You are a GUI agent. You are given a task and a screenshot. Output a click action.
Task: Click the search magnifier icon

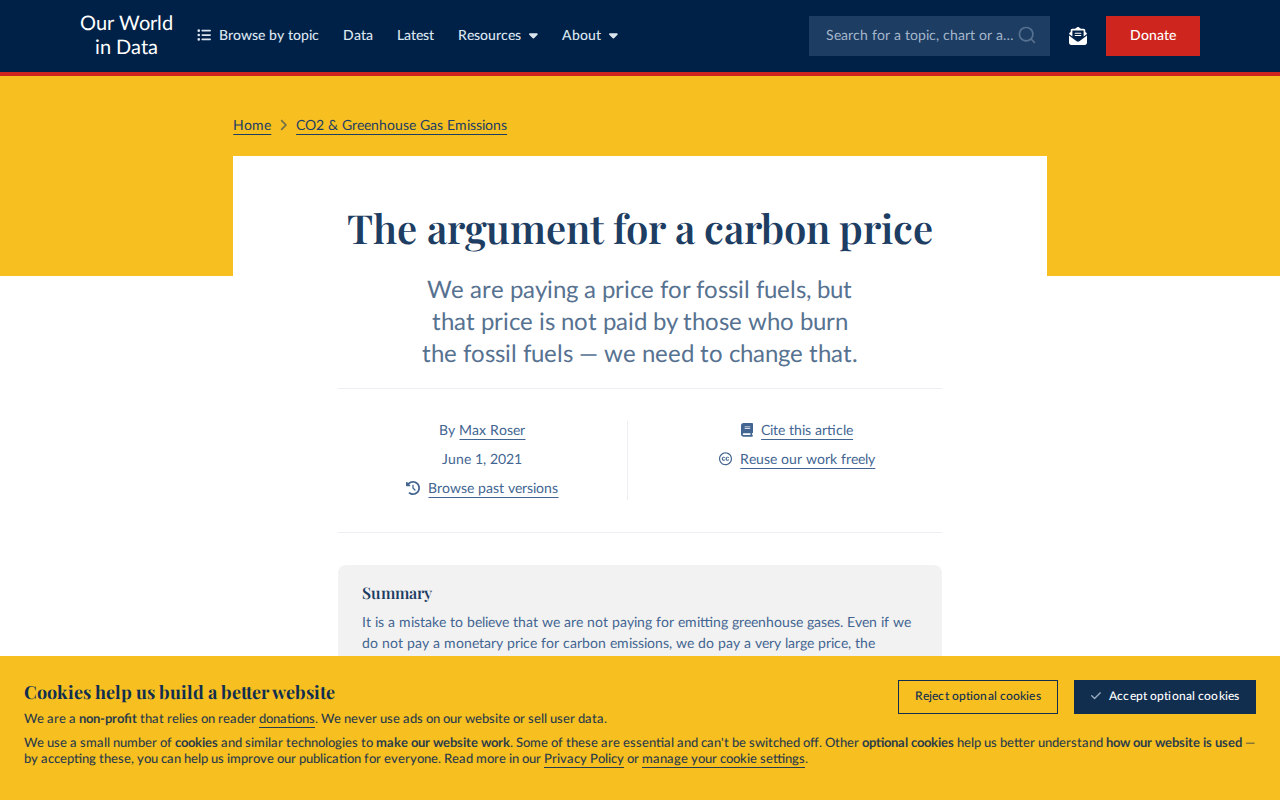click(1027, 35)
